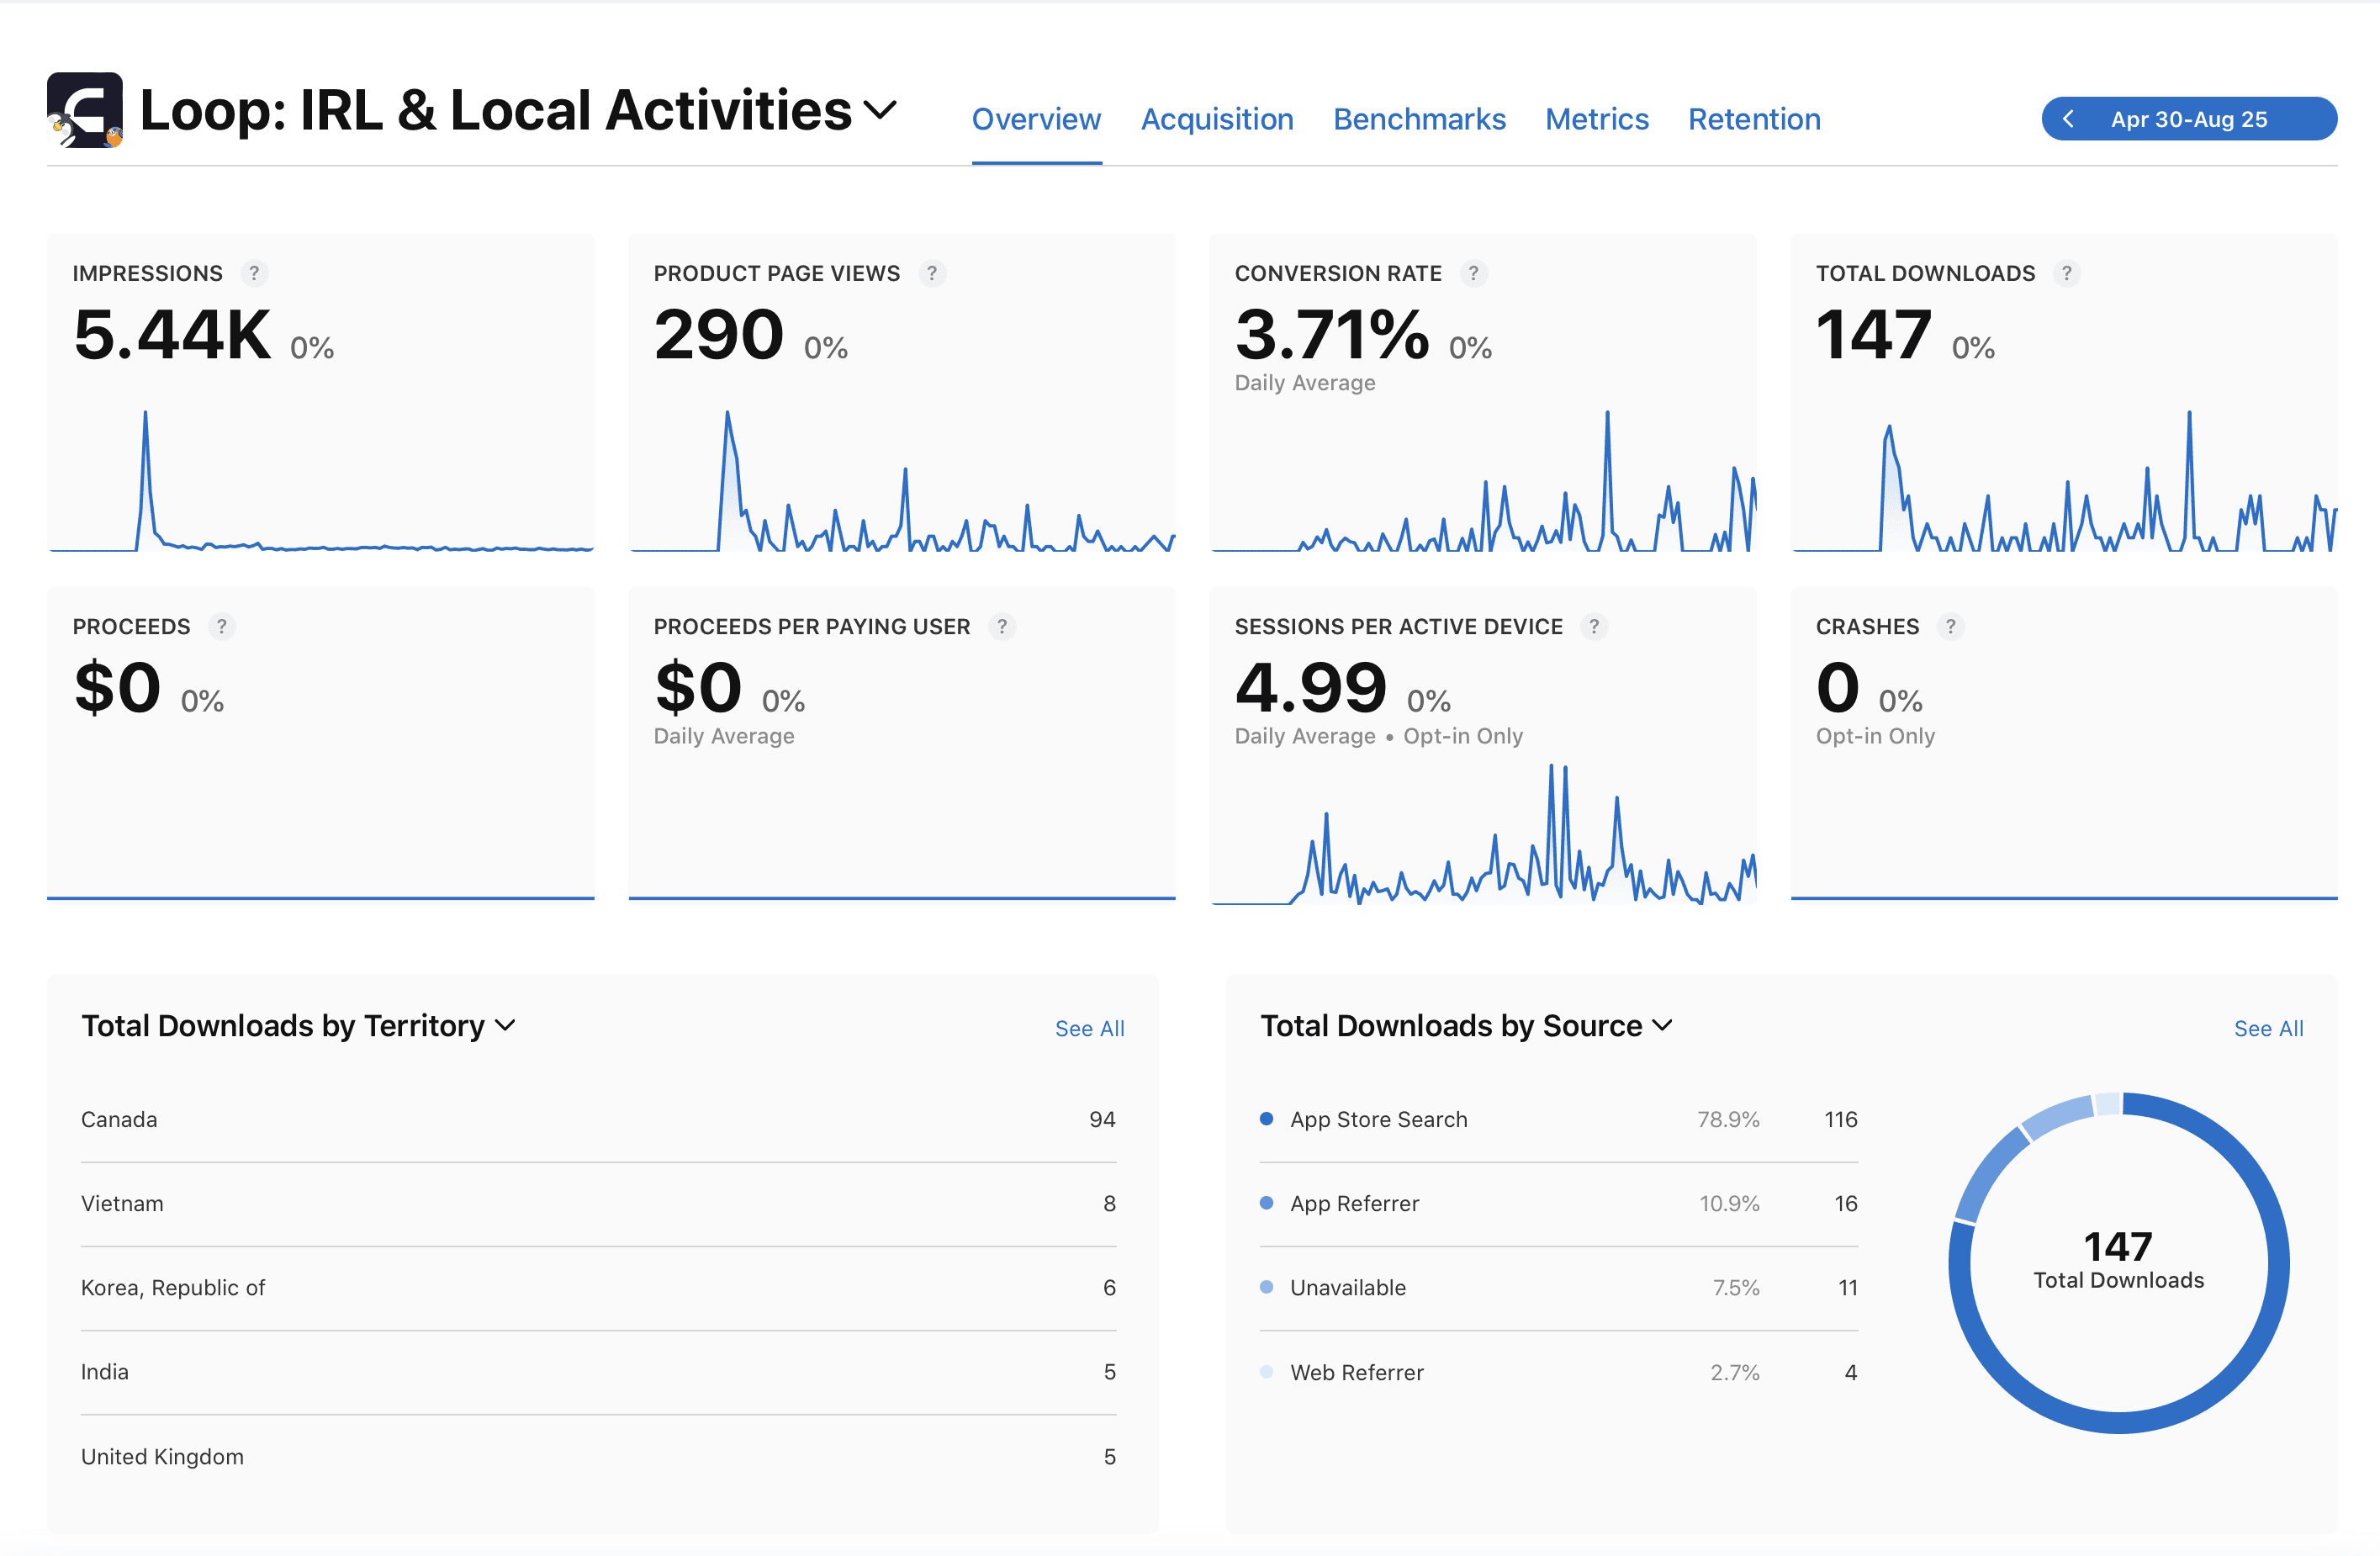
Task: Click the Loop app icon in header
Action: click(x=85, y=110)
